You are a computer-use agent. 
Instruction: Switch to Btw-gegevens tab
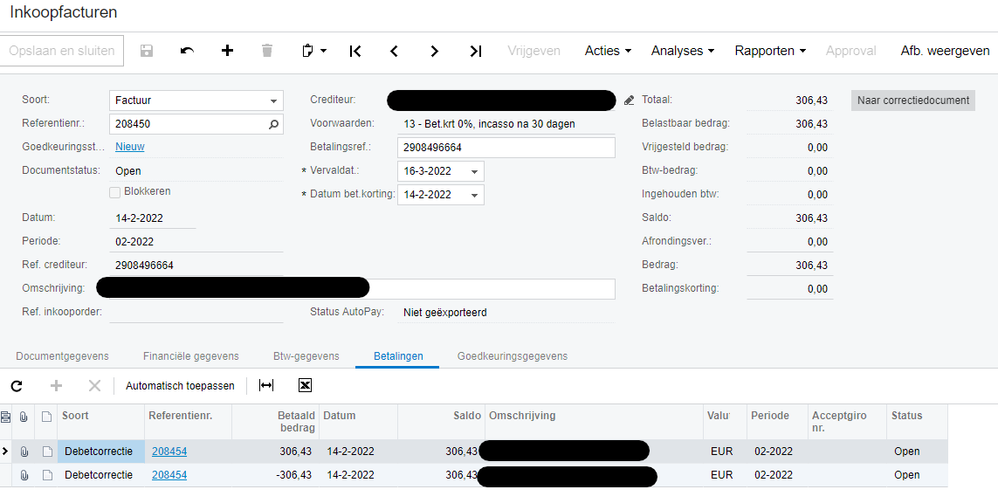[306, 356]
